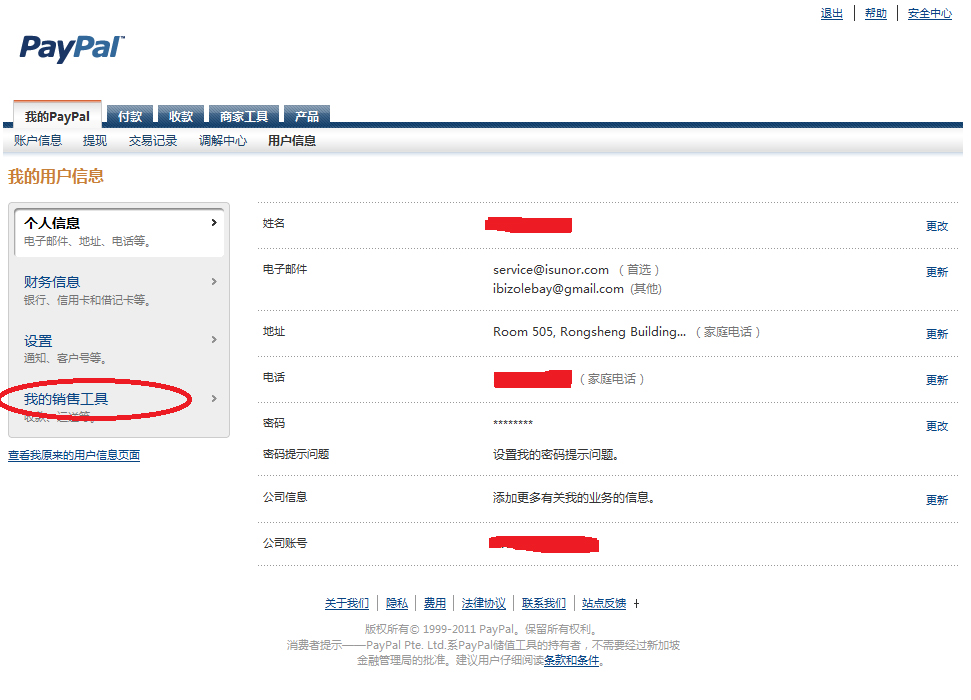Viewport: 971px width, 700px height.
Task: Click 更改 next to 姓名
Action: pyautogui.click(x=936, y=226)
